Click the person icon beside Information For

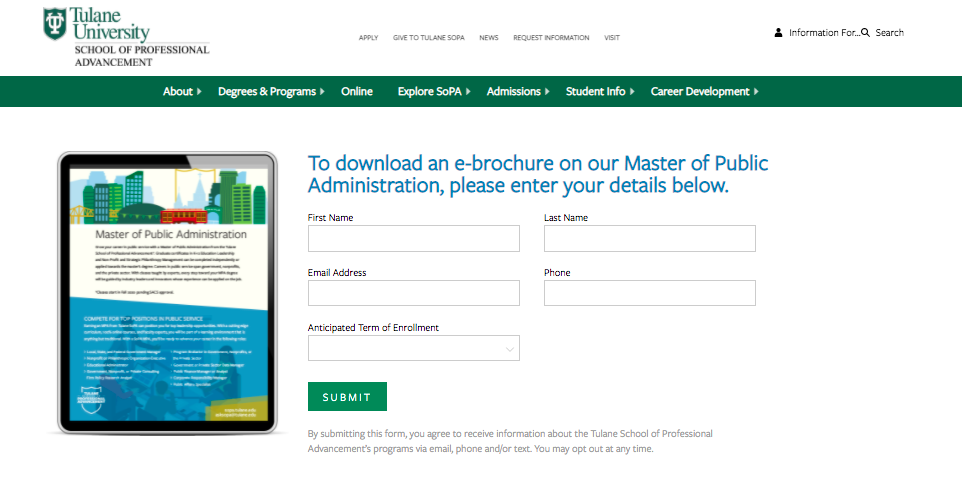click(x=778, y=33)
